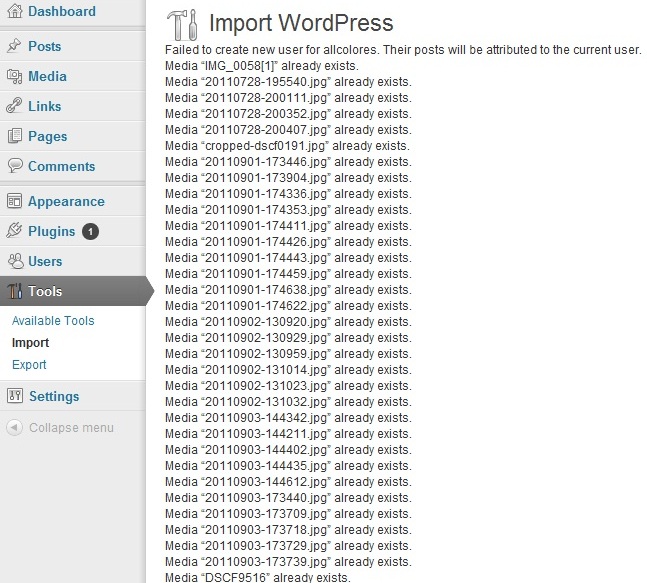Open the Posts menu

(x=45, y=46)
